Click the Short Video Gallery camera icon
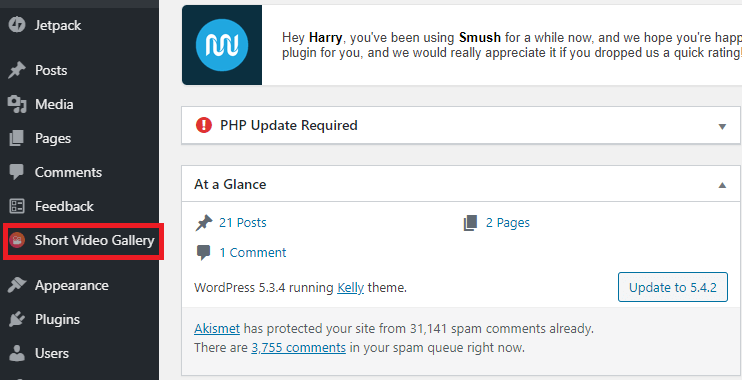This screenshot has width=742, height=380. pyautogui.click(x=17, y=240)
